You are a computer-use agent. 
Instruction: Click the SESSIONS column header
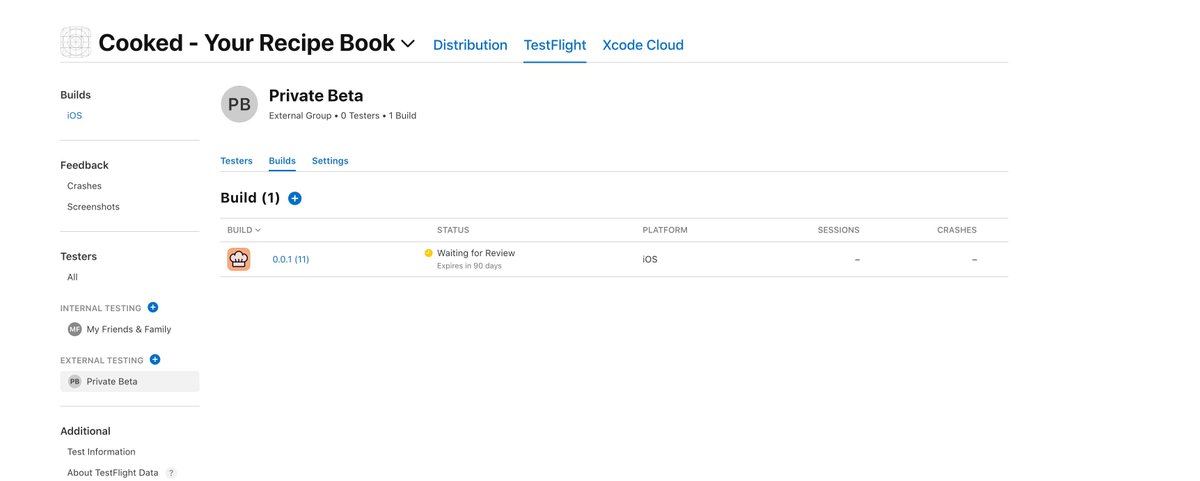(x=838, y=230)
